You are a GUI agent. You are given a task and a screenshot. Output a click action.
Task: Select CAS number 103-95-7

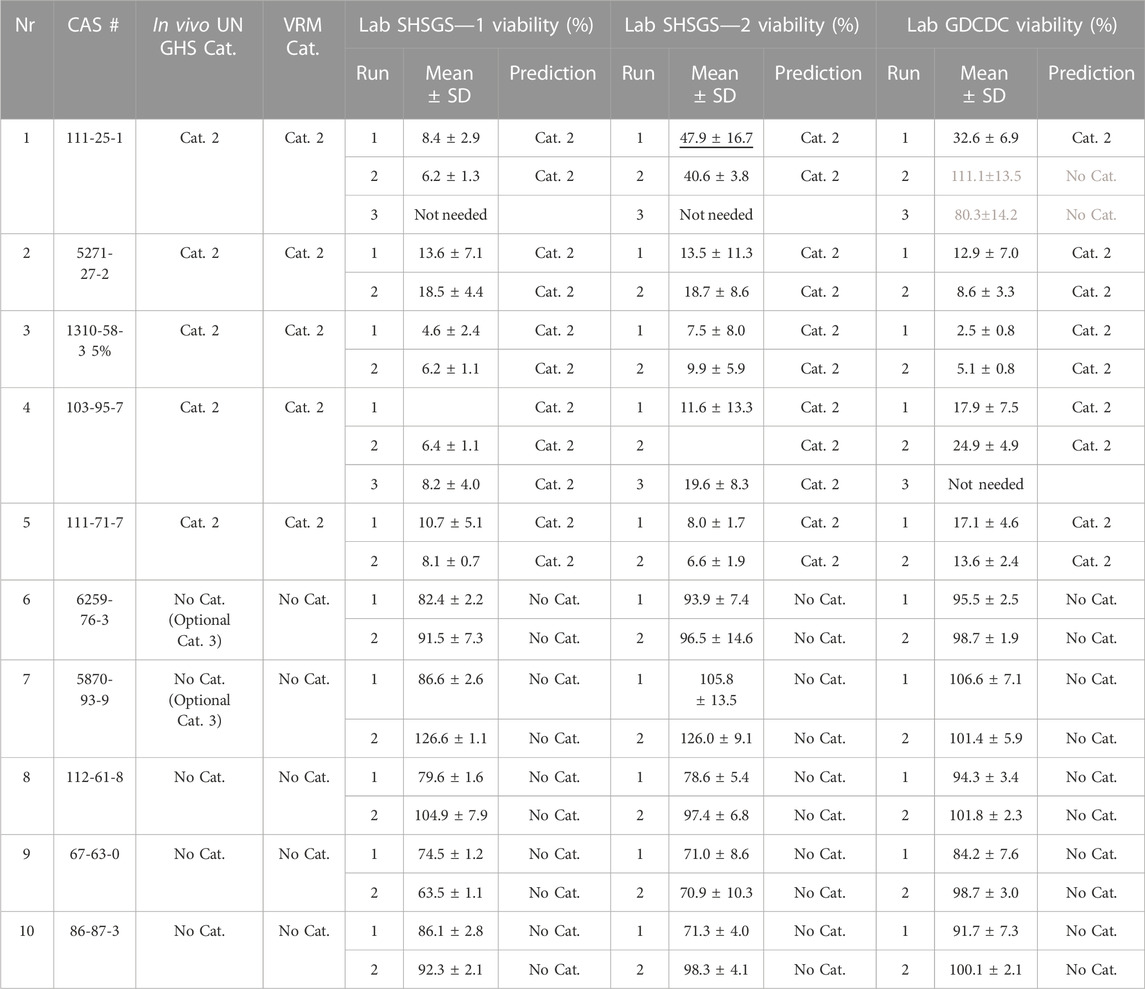94,408
